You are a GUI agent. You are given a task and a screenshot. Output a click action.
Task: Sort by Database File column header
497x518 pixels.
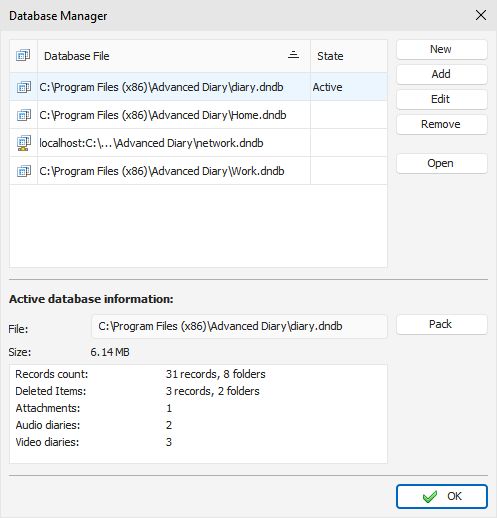174,56
